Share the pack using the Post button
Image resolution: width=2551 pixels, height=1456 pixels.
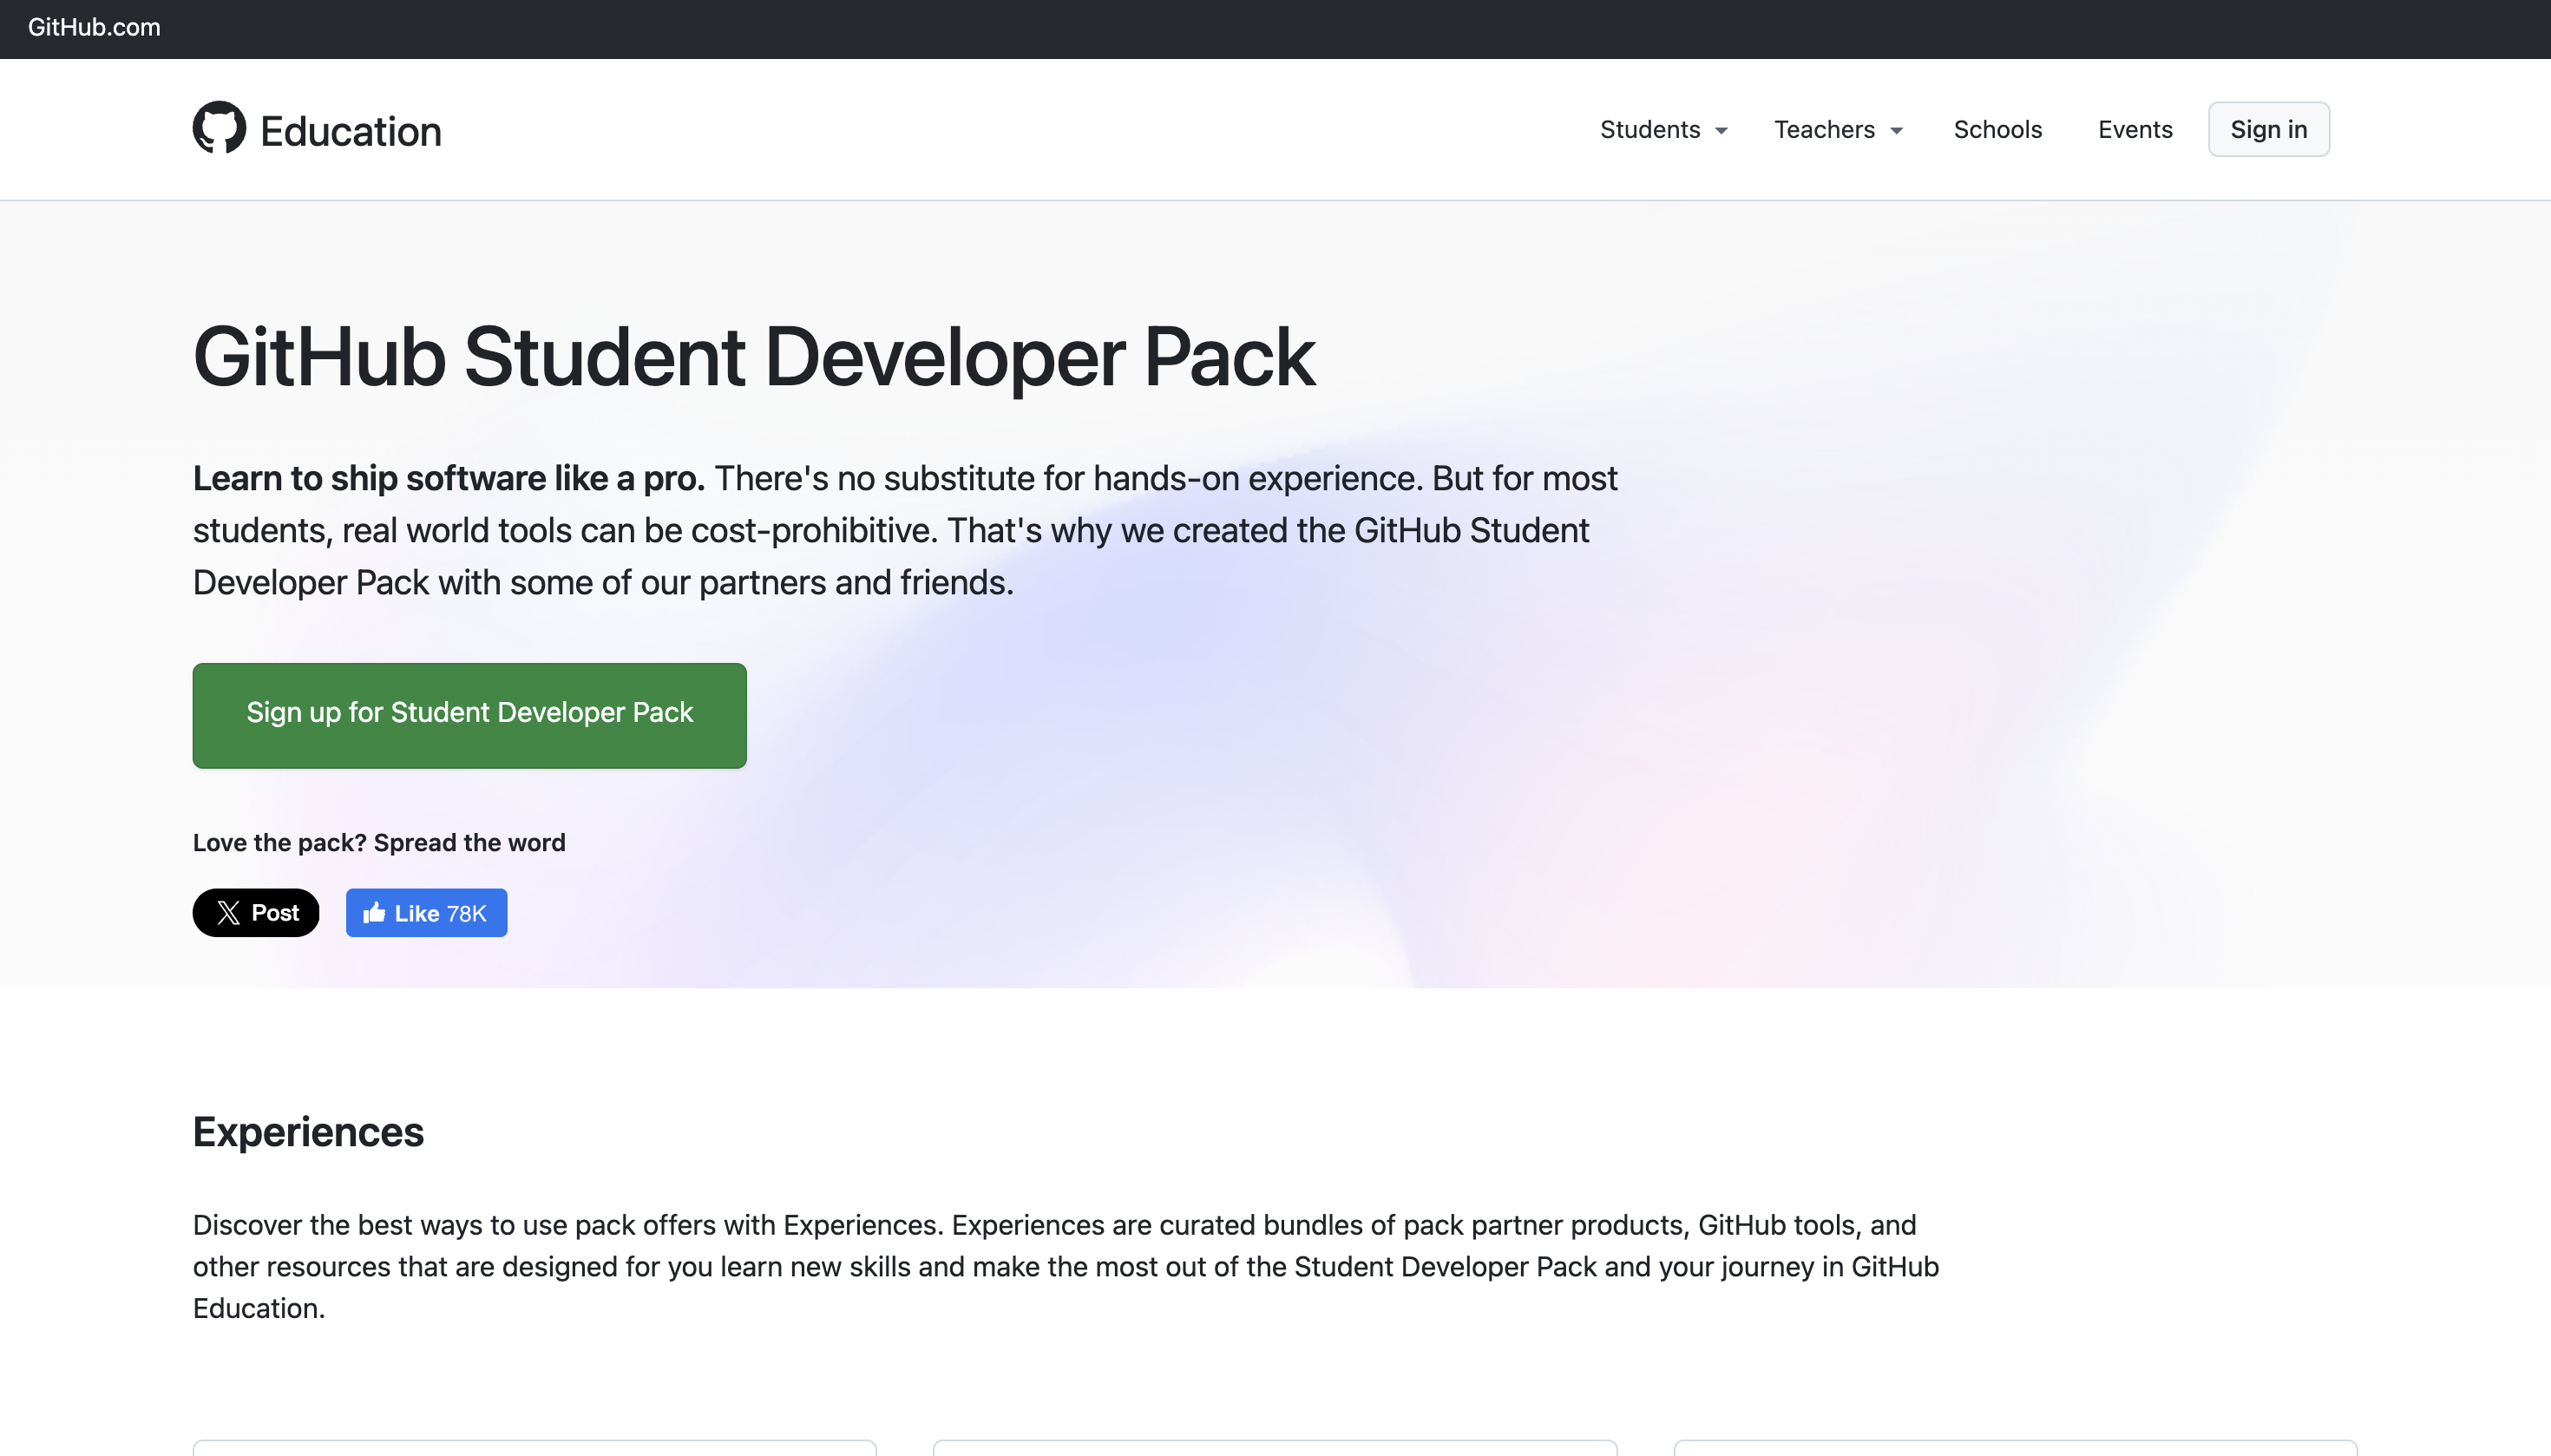pyautogui.click(x=256, y=912)
